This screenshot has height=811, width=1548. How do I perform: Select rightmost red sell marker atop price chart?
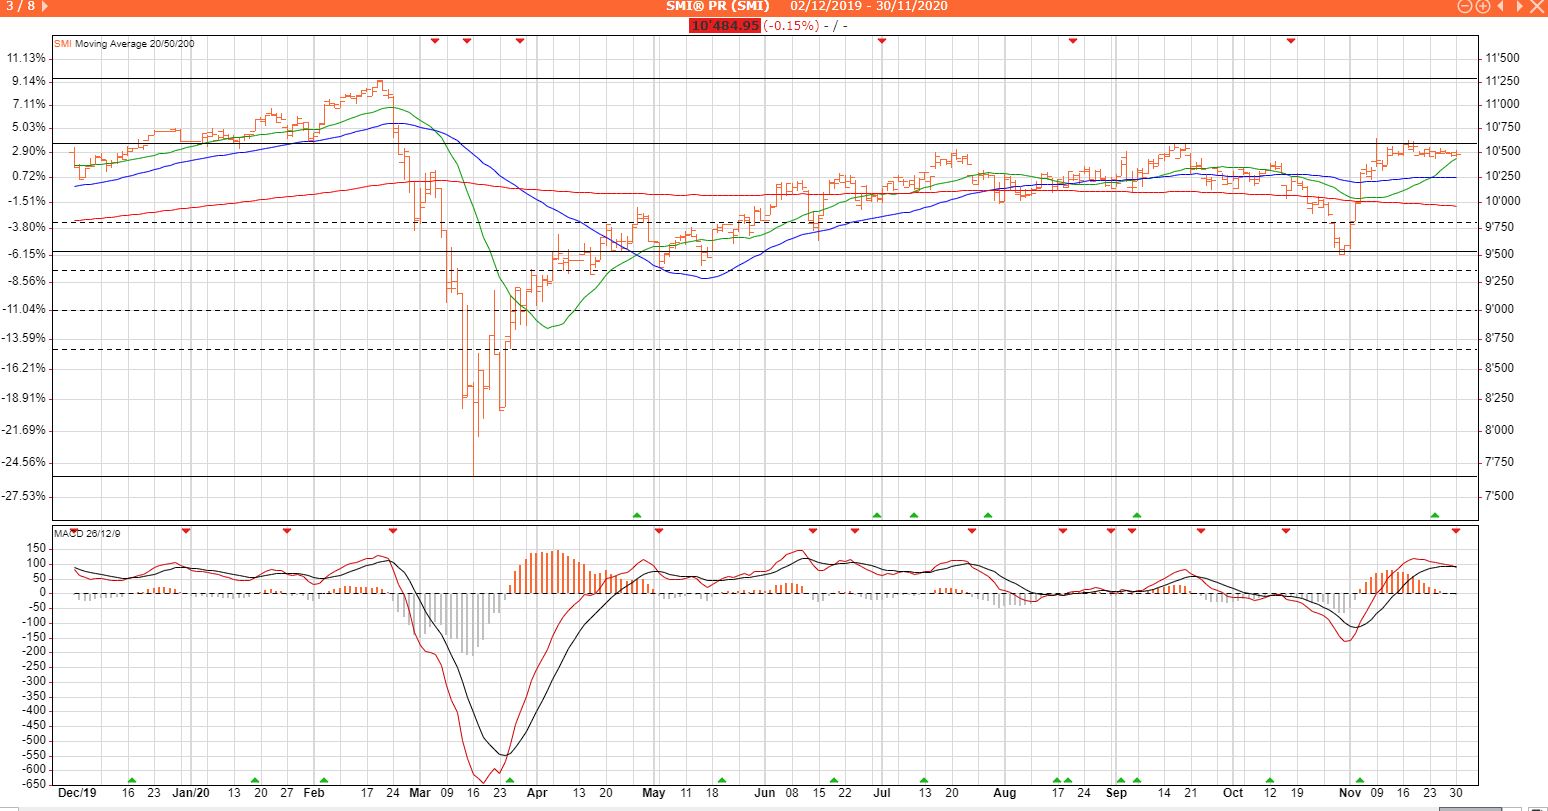pyautogui.click(x=1291, y=41)
